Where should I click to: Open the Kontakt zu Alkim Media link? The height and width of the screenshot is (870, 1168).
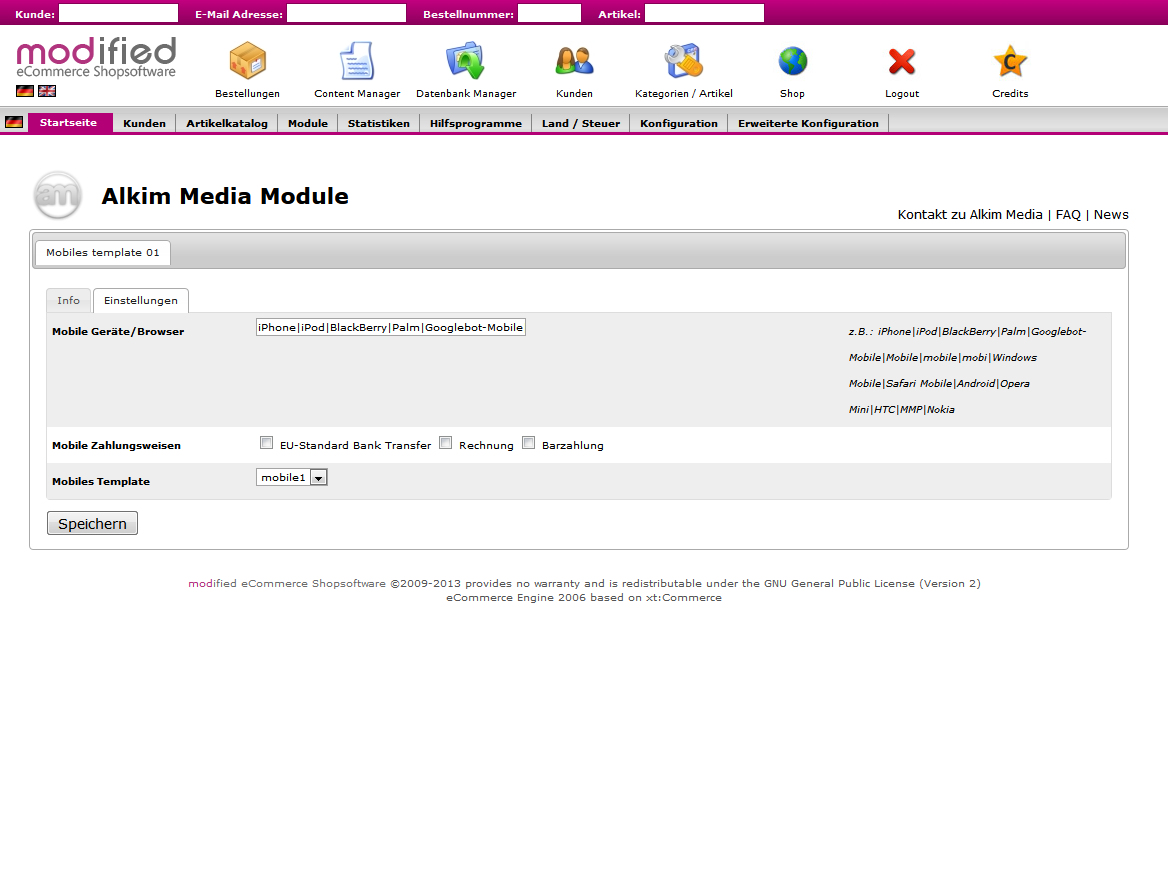coord(970,215)
